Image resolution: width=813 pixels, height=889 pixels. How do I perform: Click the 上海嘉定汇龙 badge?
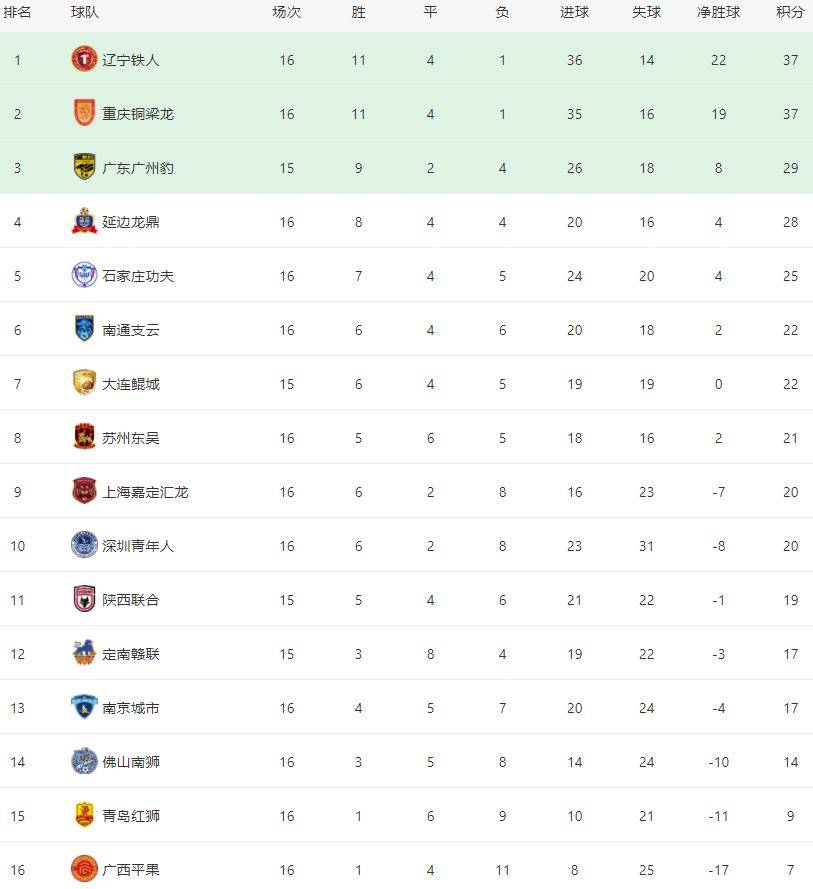84,491
